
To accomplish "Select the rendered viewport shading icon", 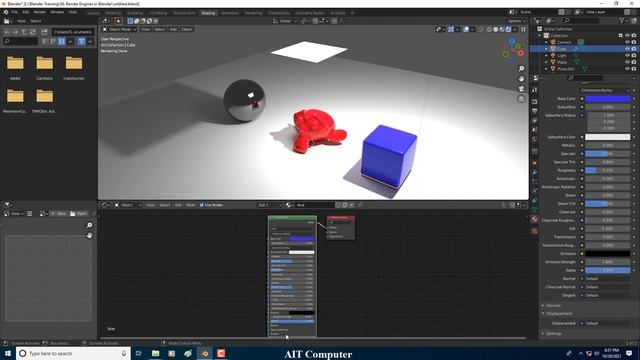I will pyautogui.click(x=509, y=29).
